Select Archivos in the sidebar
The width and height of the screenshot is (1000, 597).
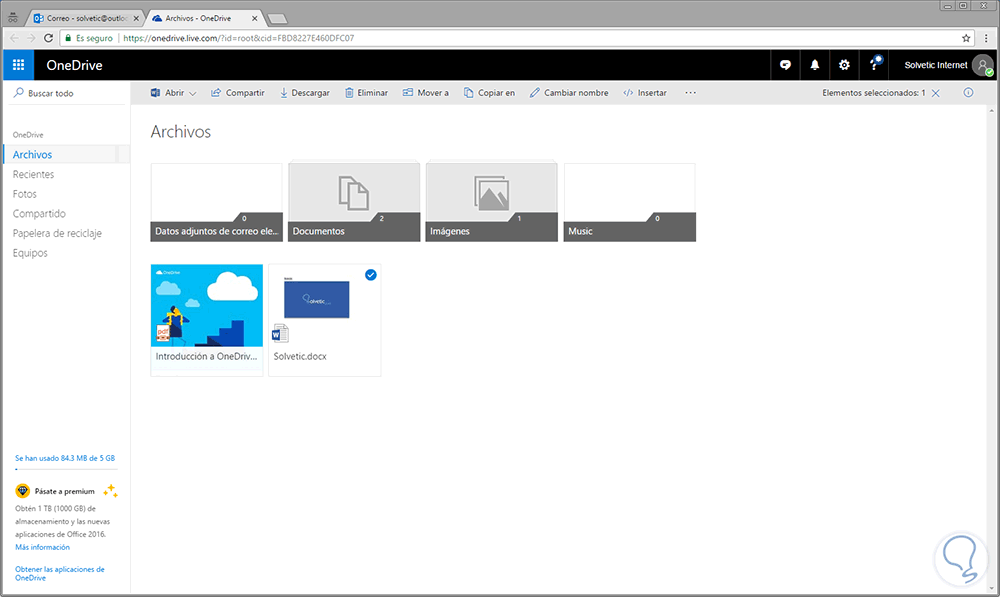[x=66, y=154]
